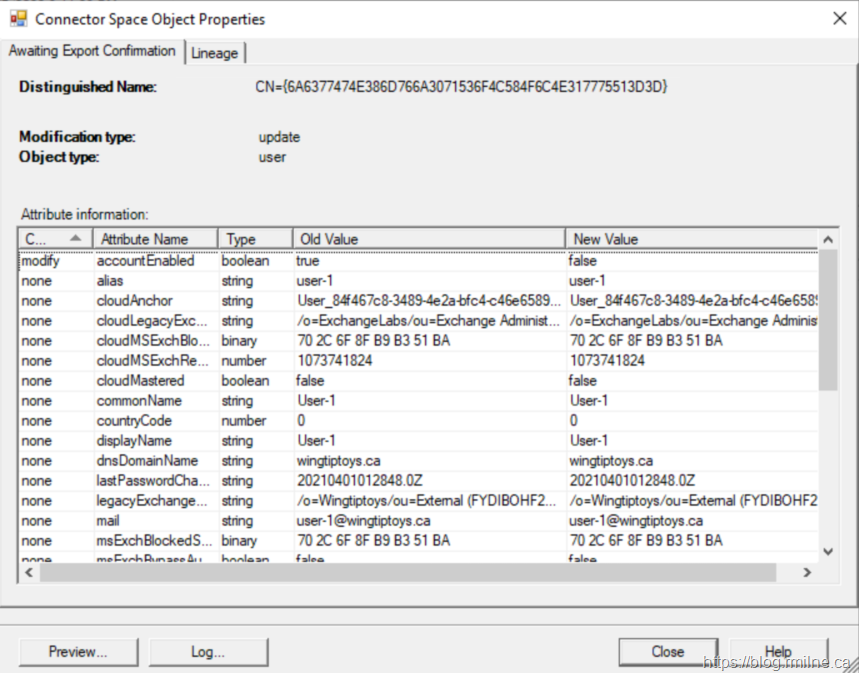Sort by the Attribute Name column header
The image size is (859, 673).
[155, 239]
